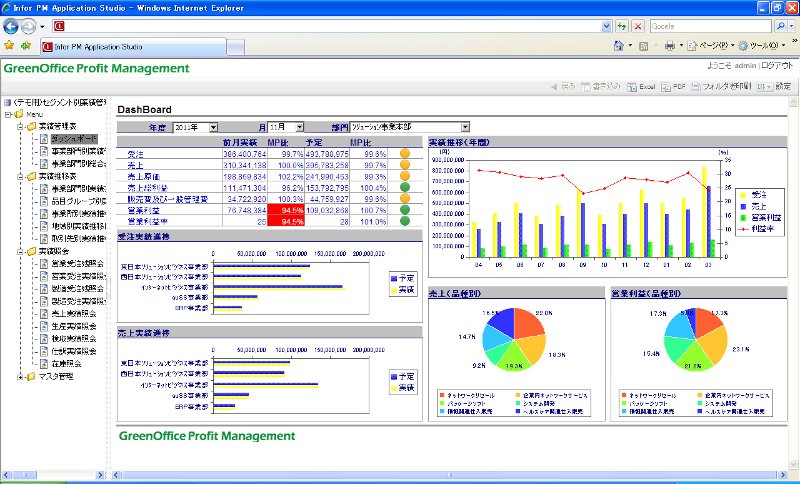Open the 年度 year dropdown
The height and width of the screenshot is (484, 800).
click(214, 128)
